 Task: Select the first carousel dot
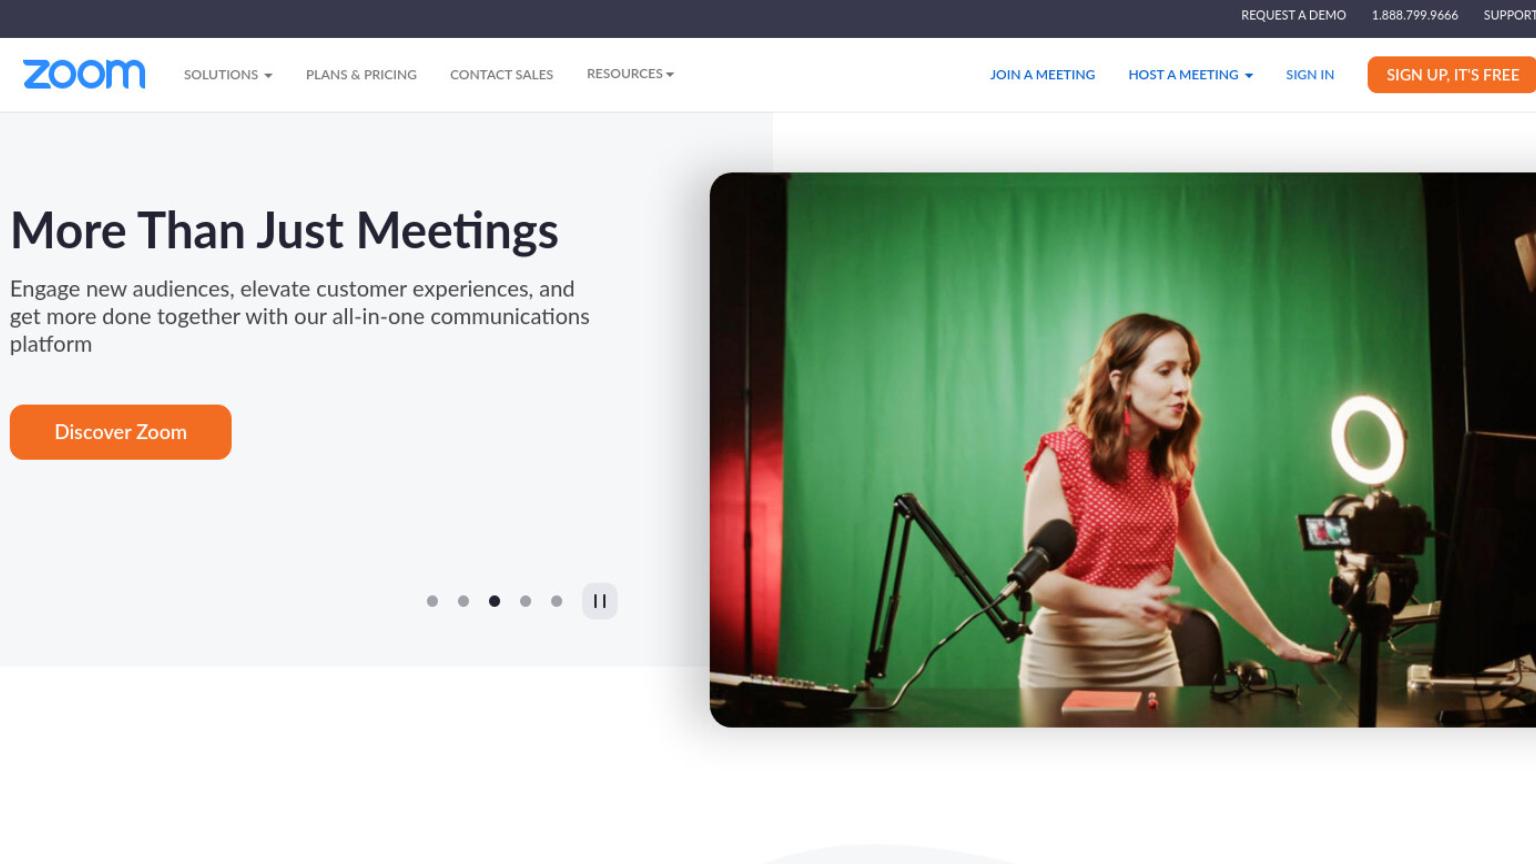[x=432, y=601]
